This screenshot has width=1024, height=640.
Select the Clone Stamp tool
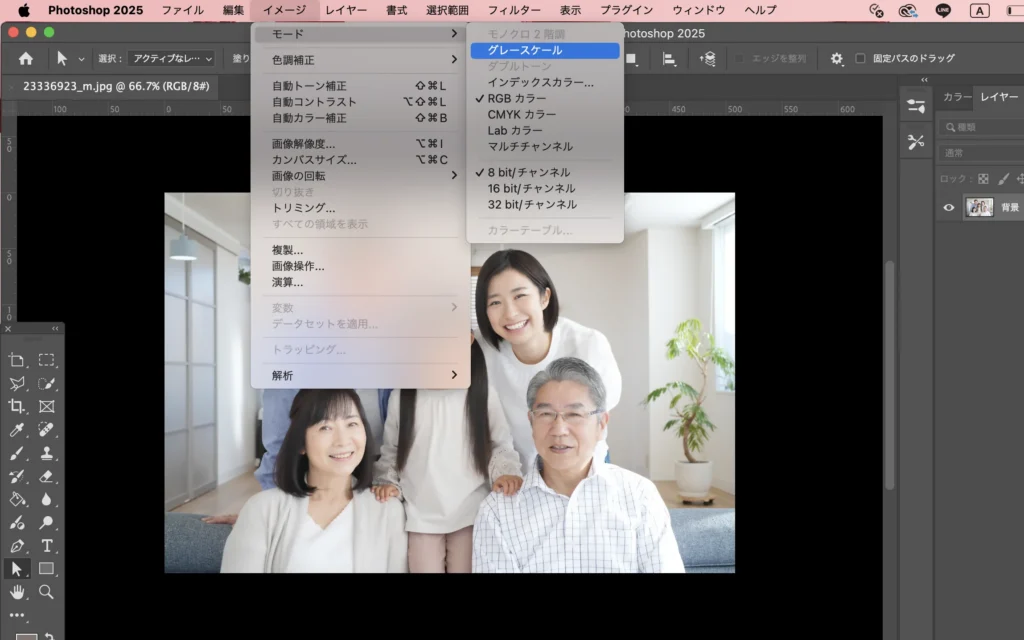click(x=46, y=453)
